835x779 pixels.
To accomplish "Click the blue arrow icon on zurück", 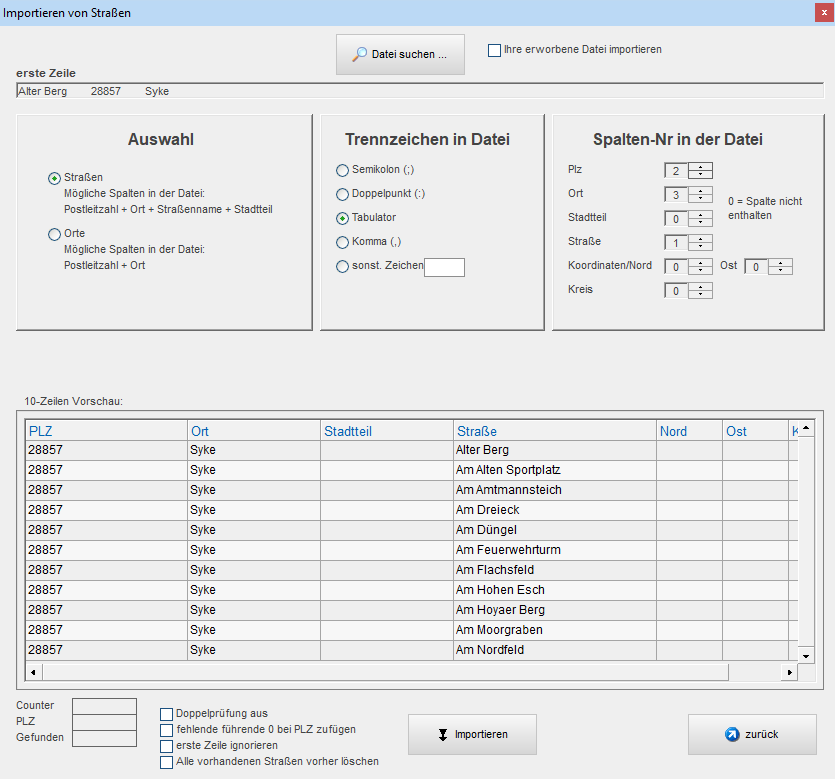I will pyautogui.click(x=732, y=735).
